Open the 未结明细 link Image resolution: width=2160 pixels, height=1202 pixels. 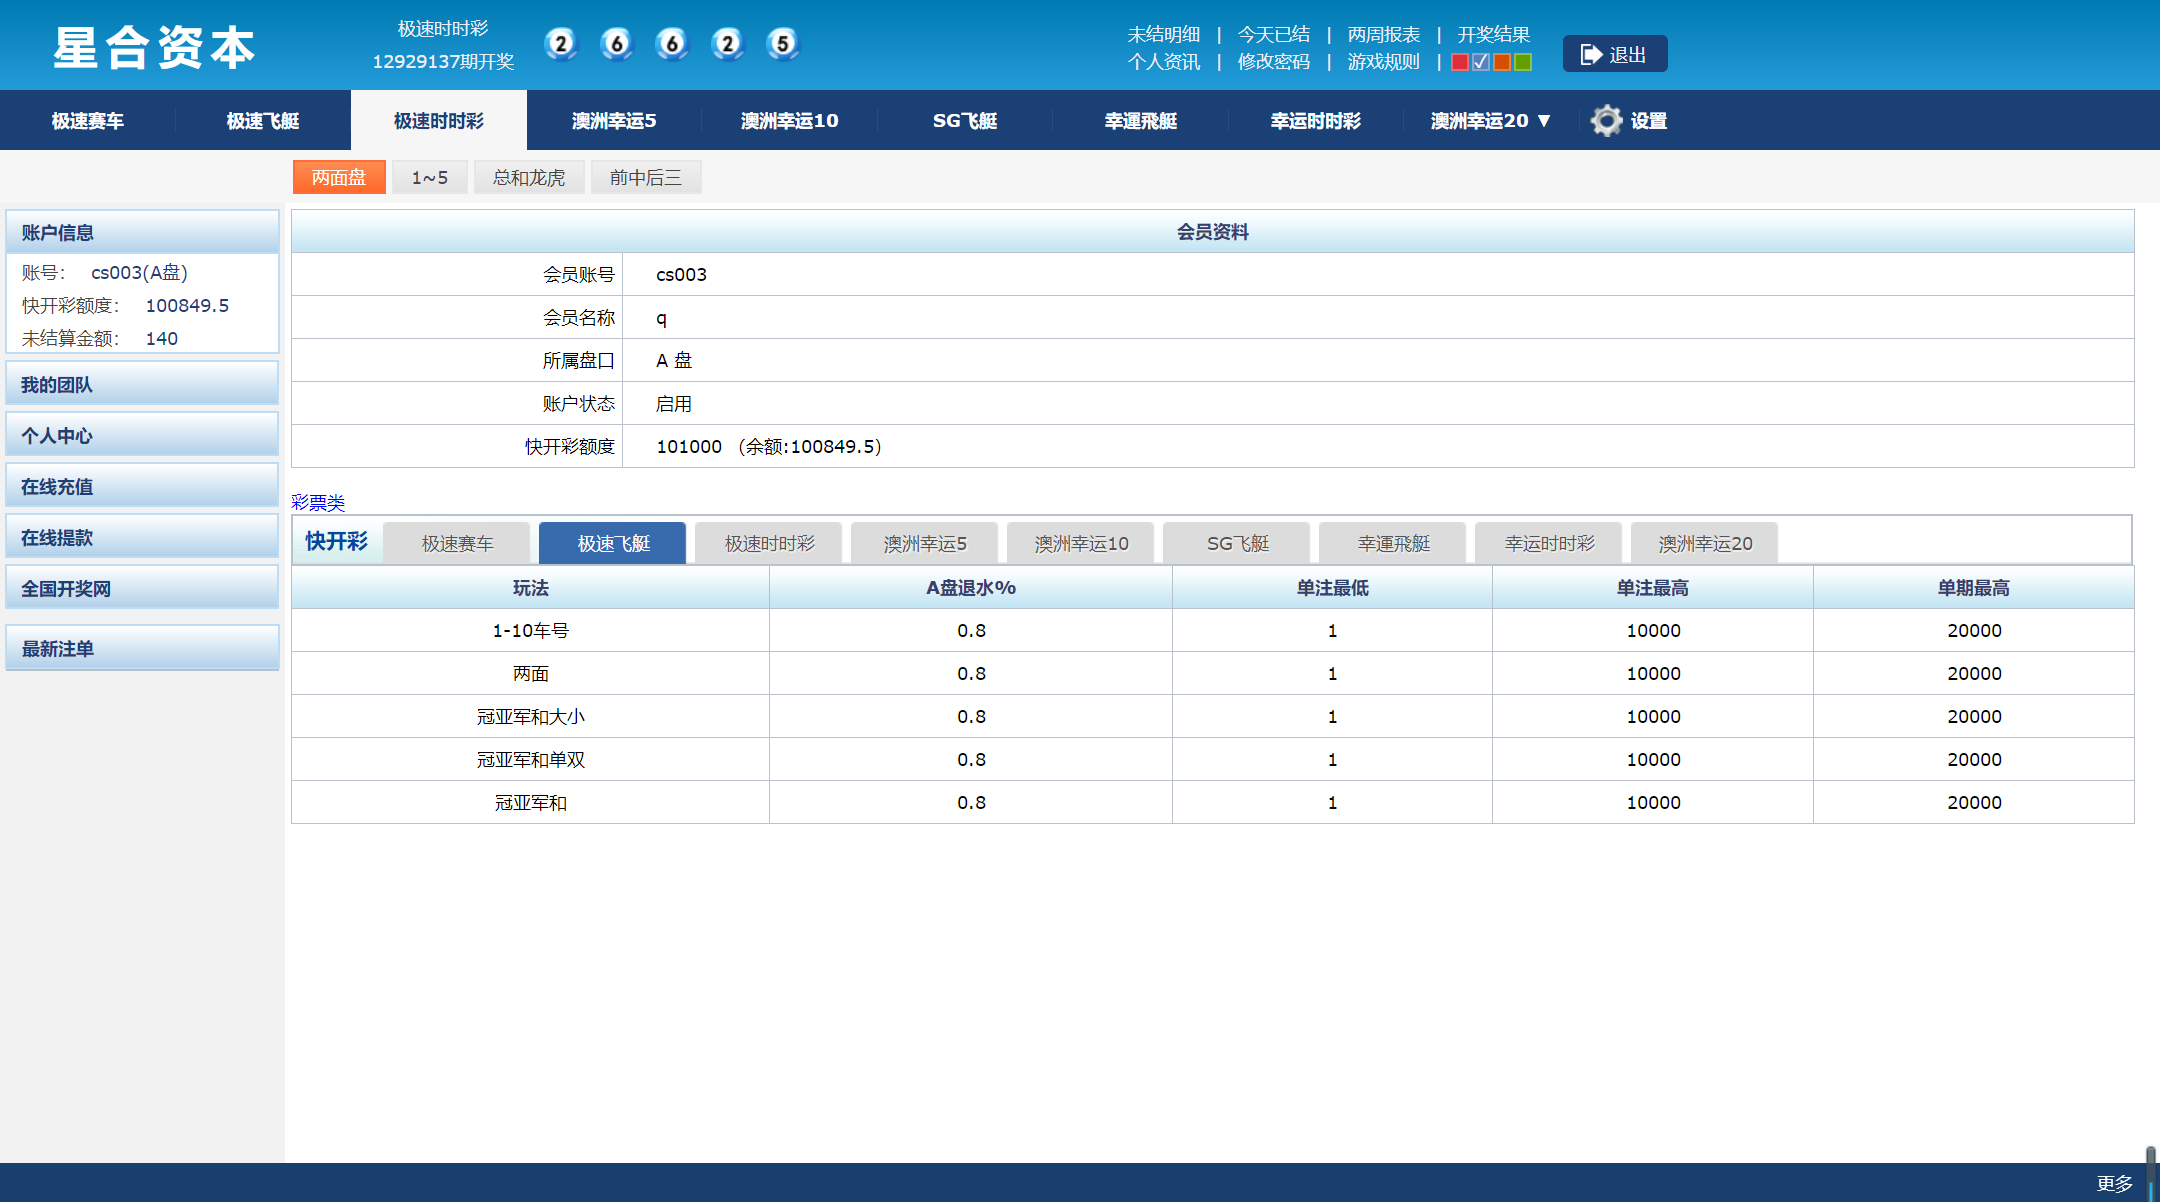tap(1164, 35)
